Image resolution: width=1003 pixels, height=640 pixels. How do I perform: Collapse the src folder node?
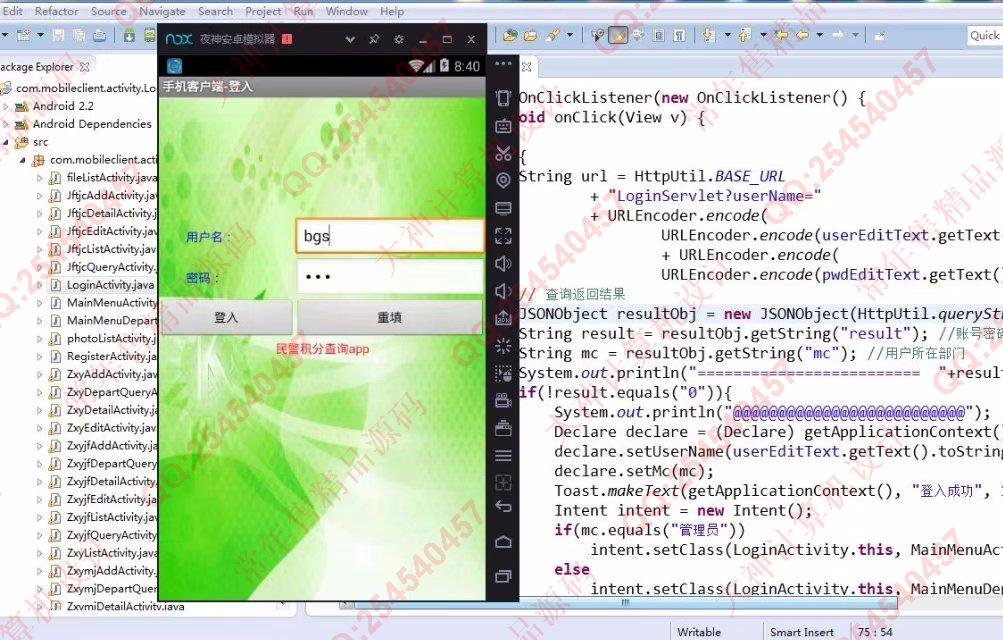pyautogui.click(x=6, y=142)
